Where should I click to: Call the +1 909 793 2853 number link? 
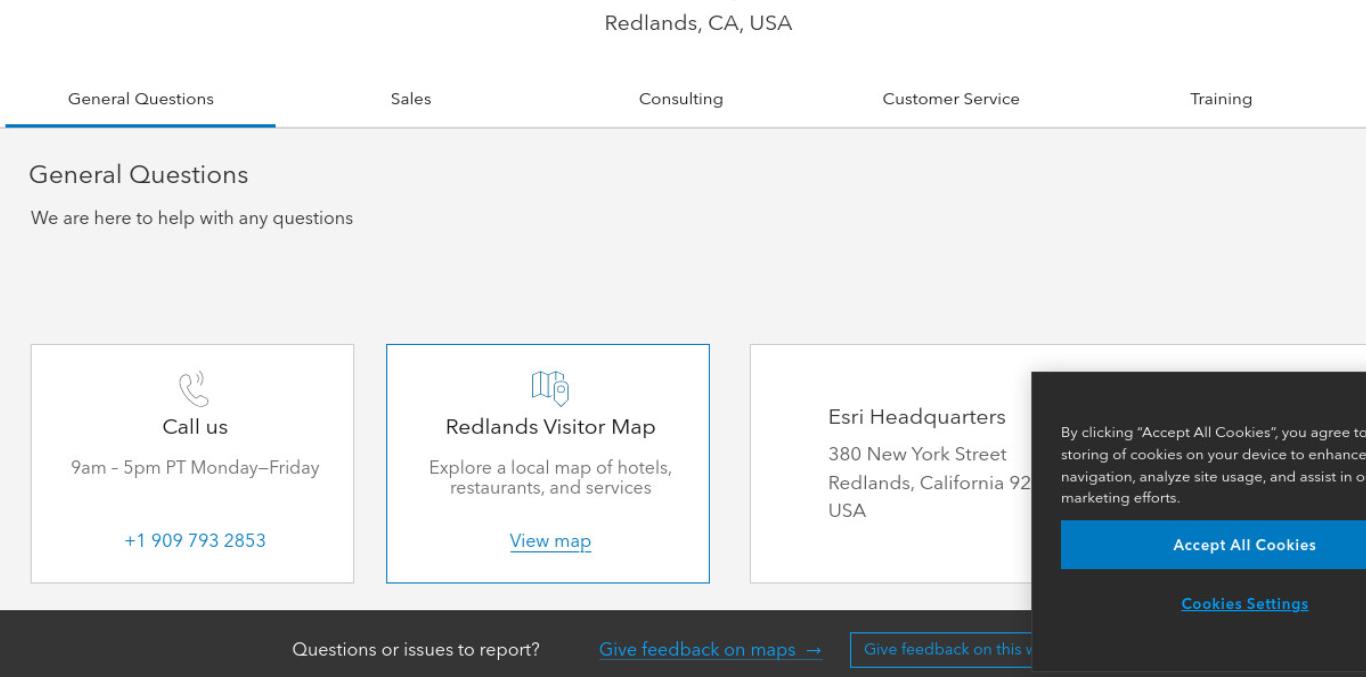[x=195, y=541]
